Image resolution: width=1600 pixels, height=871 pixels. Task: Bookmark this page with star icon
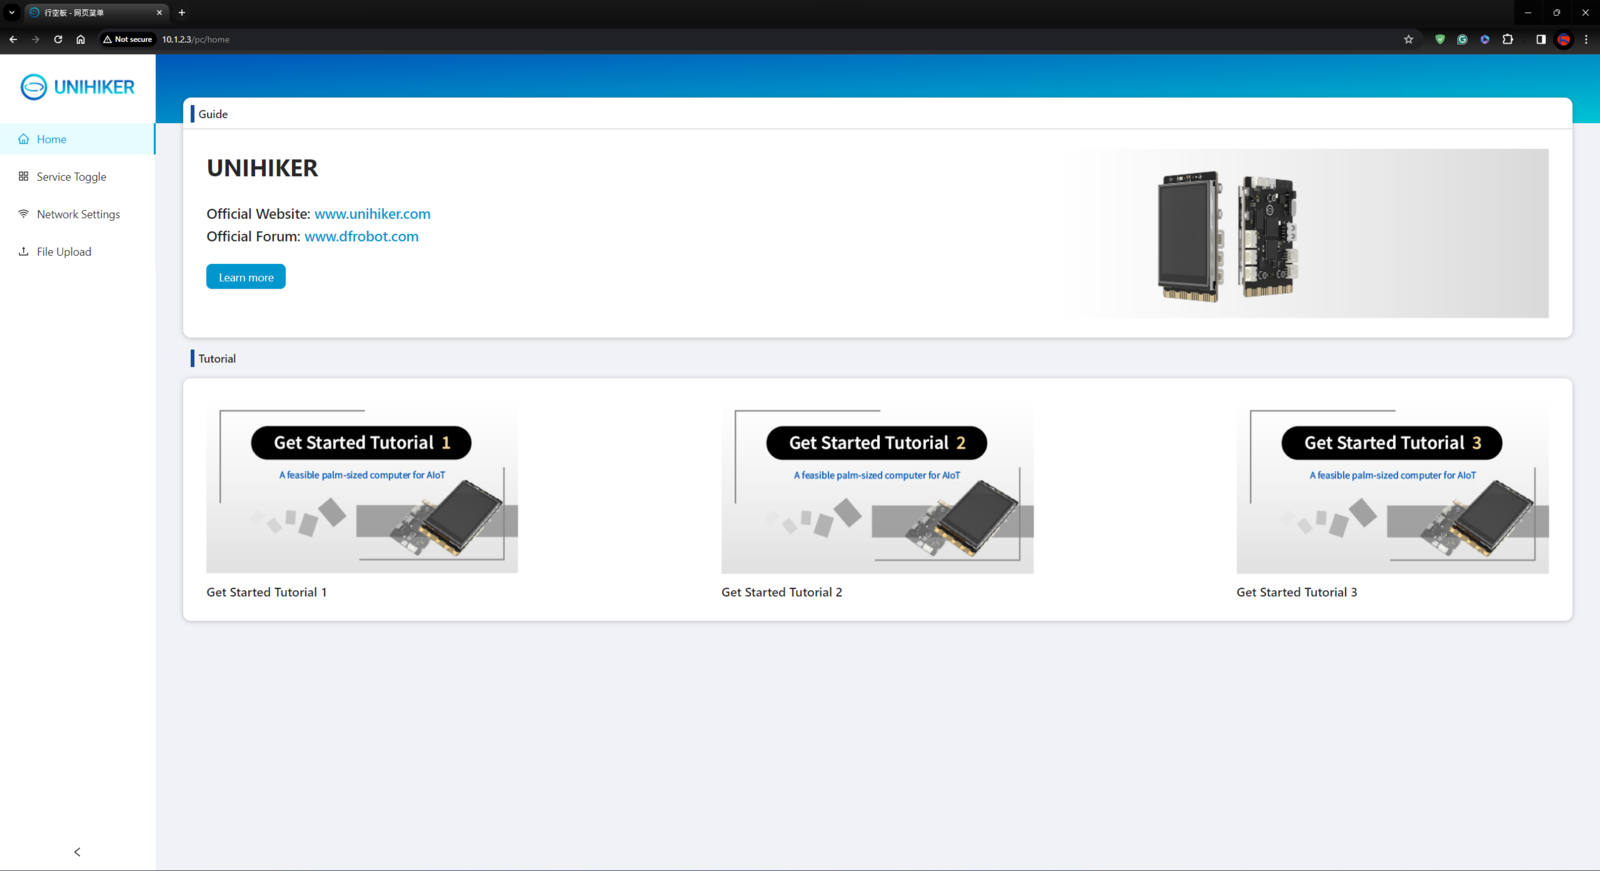[1409, 39]
